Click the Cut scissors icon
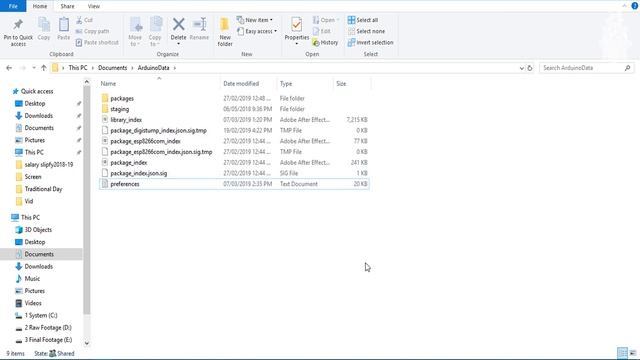The image size is (640, 360). 79,20
